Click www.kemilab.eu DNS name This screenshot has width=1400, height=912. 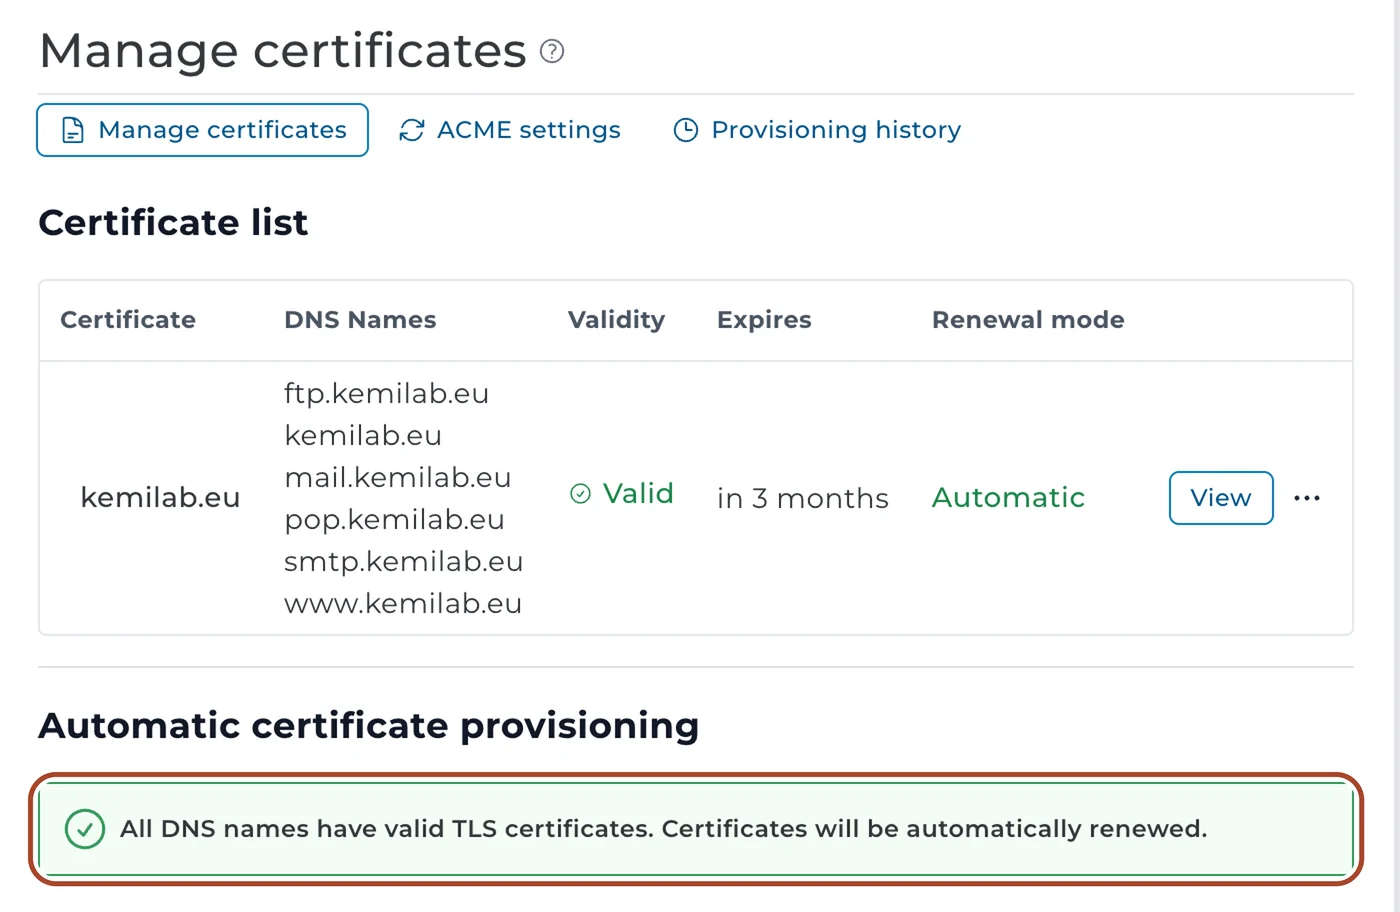point(403,604)
